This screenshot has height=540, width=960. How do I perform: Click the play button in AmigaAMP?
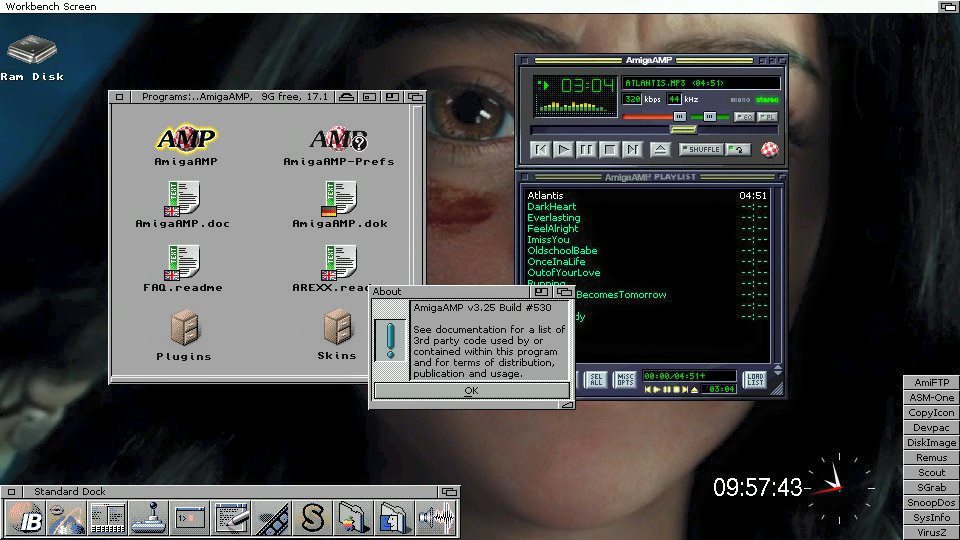(x=563, y=149)
